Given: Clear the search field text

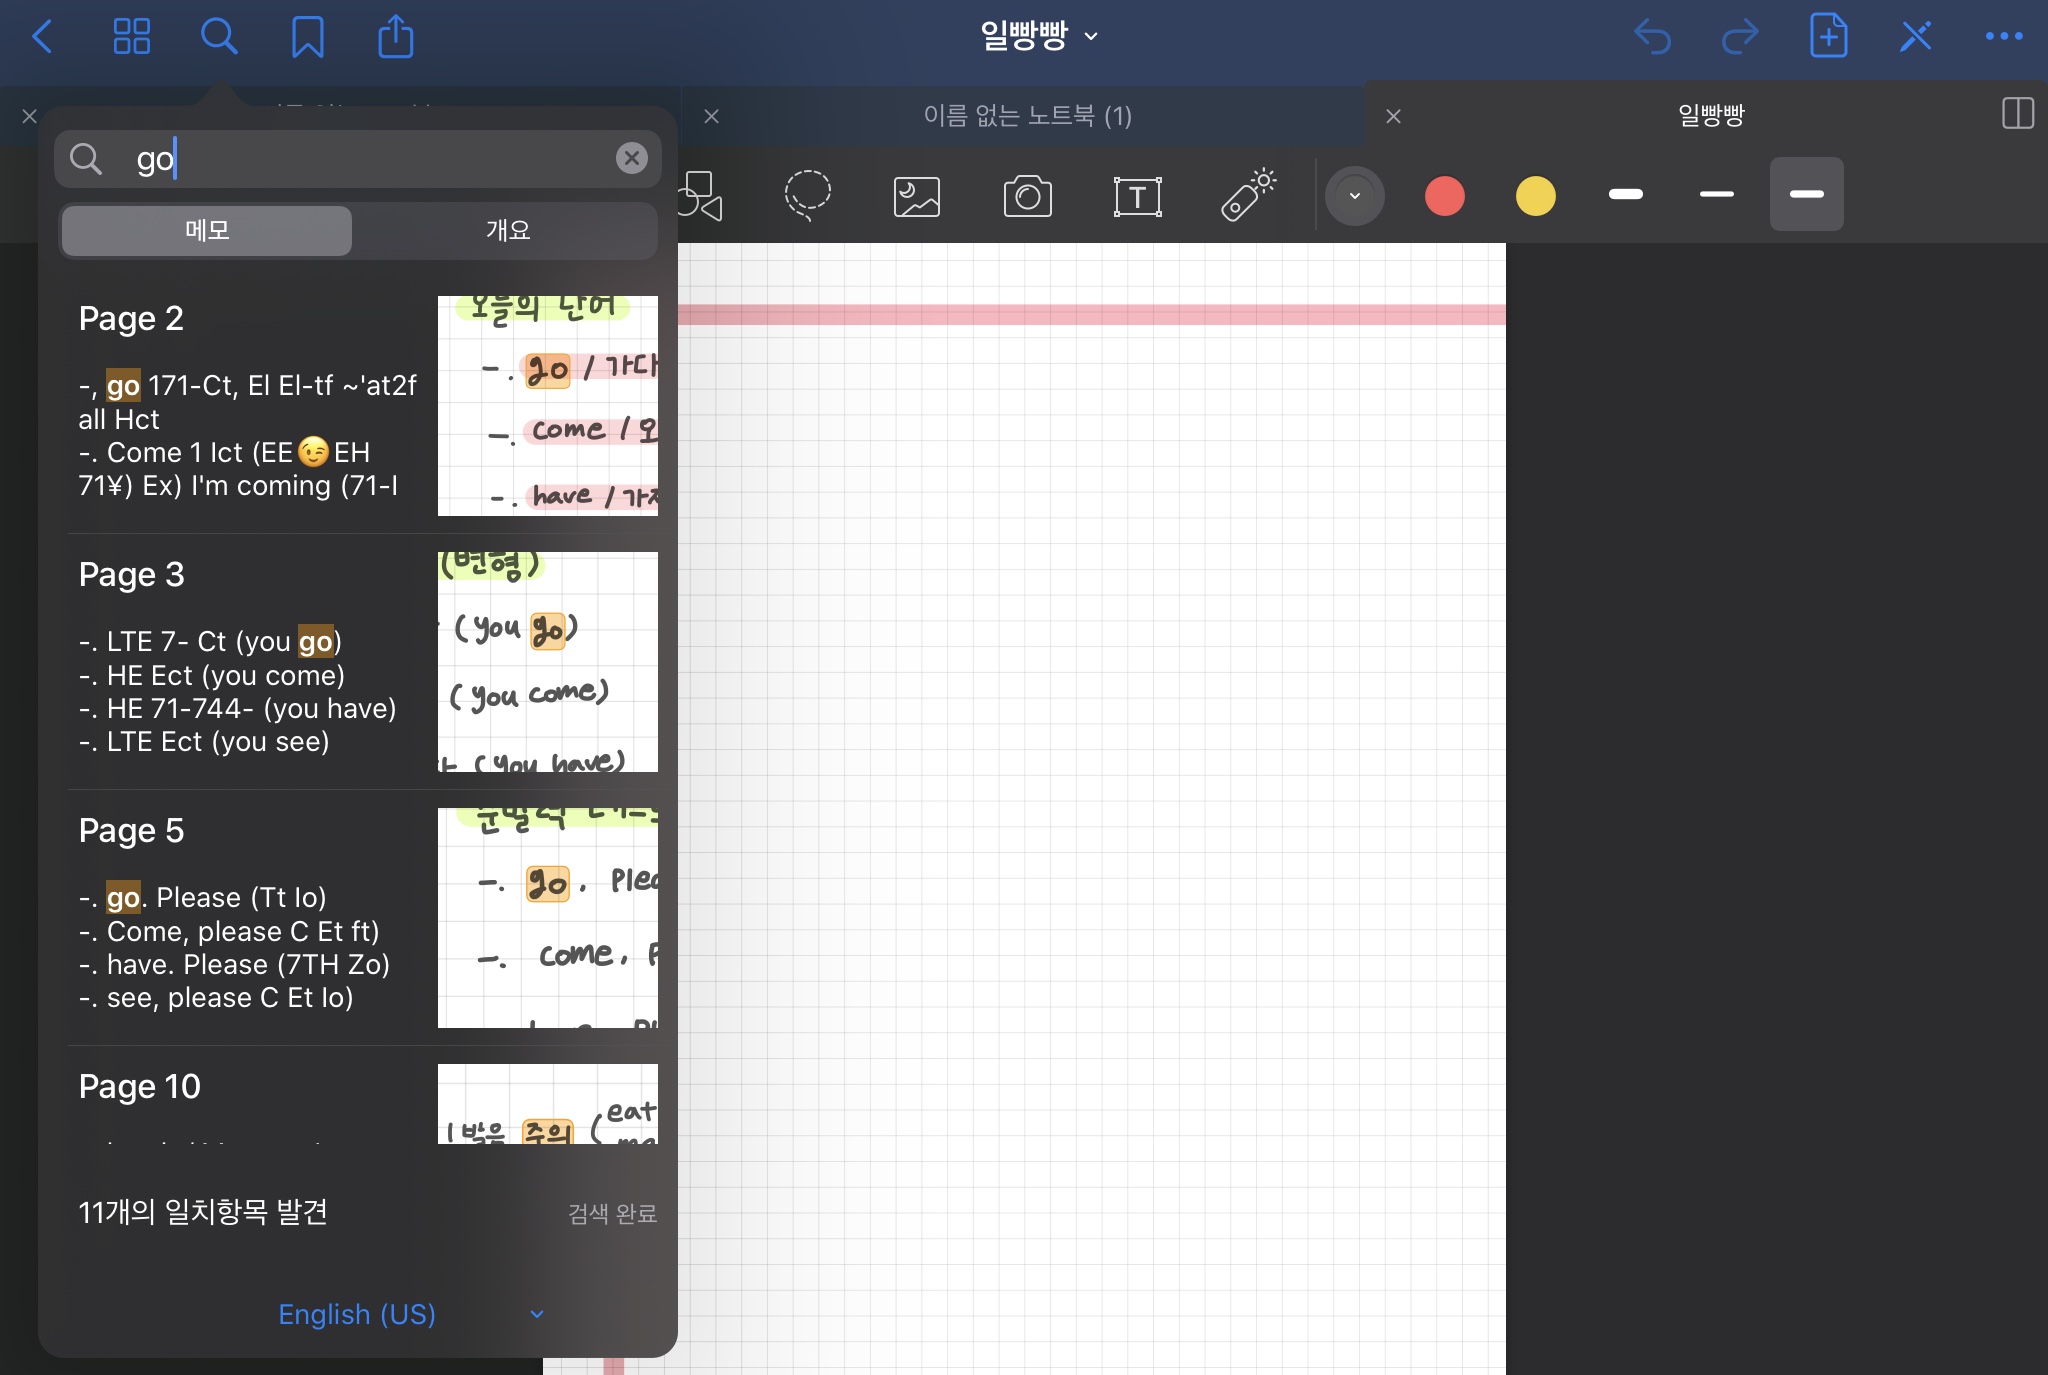Looking at the screenshot, I should (x=631, y=158).
